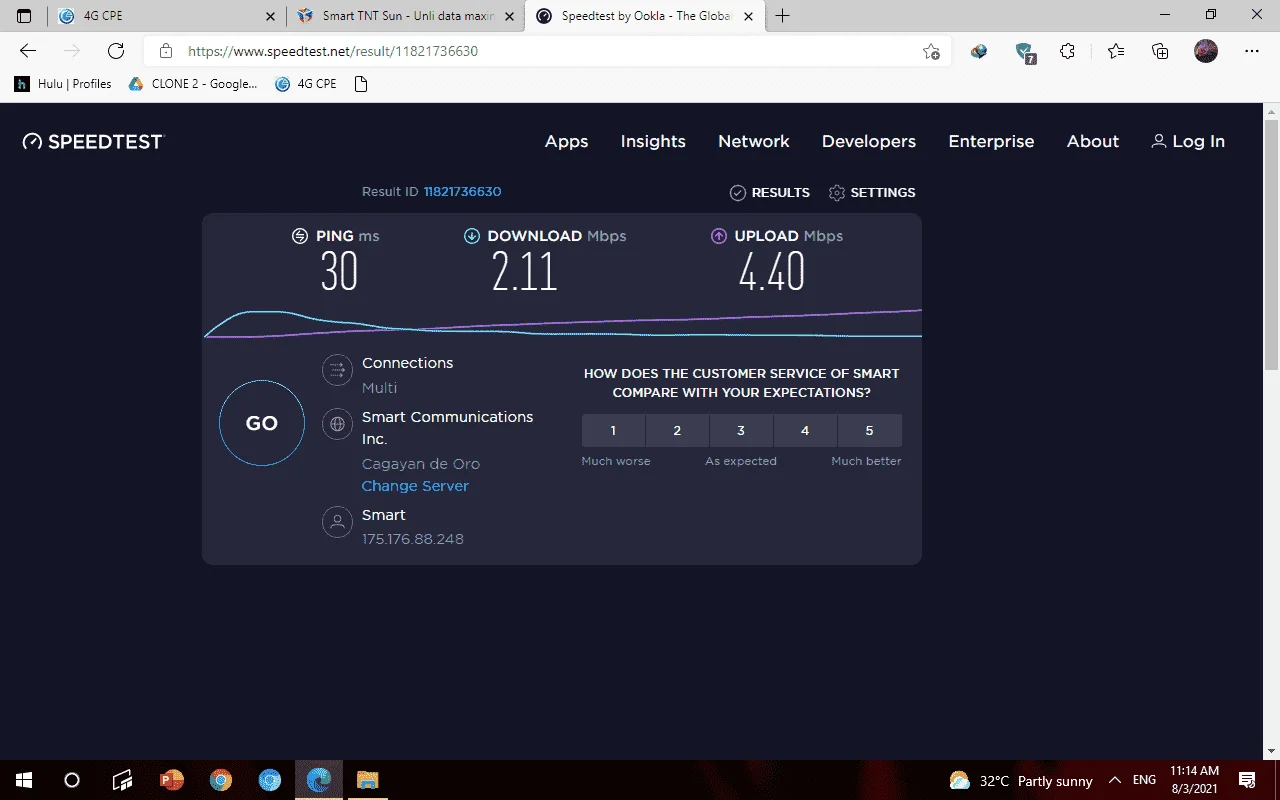The height and width of the screenshot is (800, 1280).
Task: Open the Developers page
Action: (869, 142)
